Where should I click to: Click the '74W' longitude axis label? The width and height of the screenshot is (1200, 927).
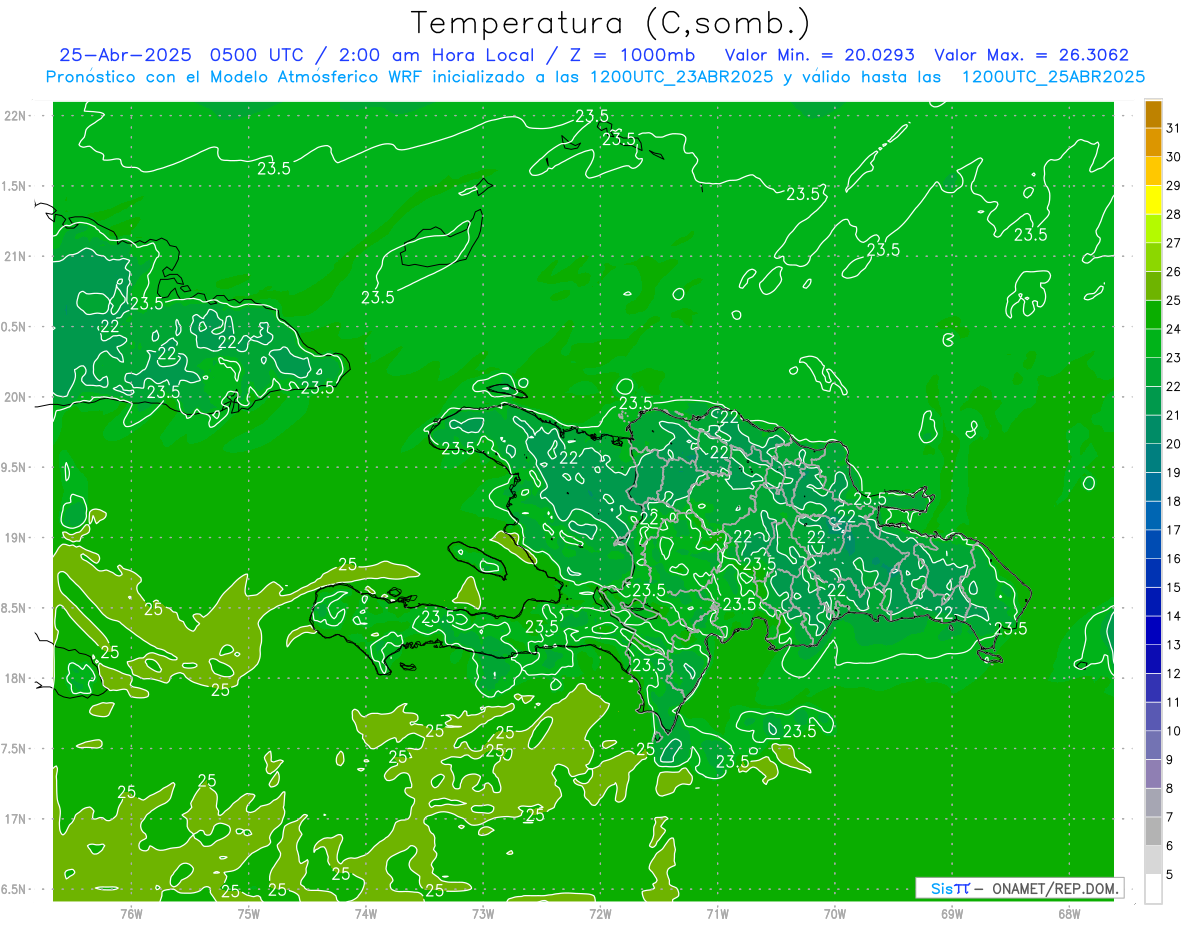pos(365,913)
